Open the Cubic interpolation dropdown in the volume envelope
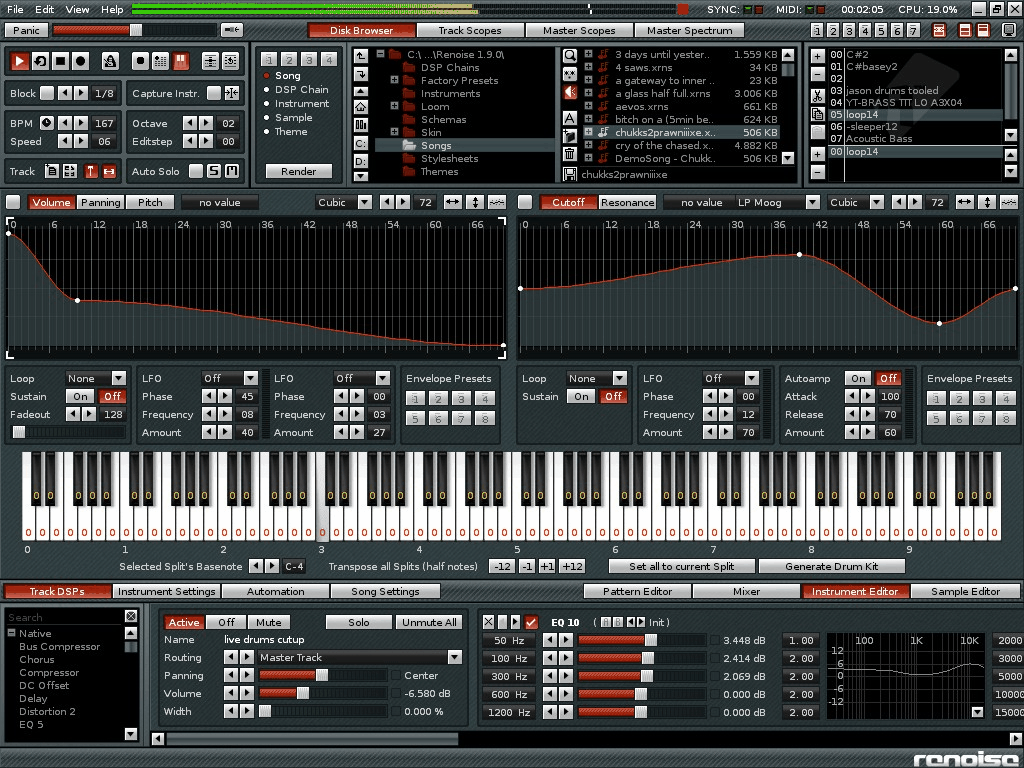The height and width of the screenshot is (768, 1024). tap(344, 202)
